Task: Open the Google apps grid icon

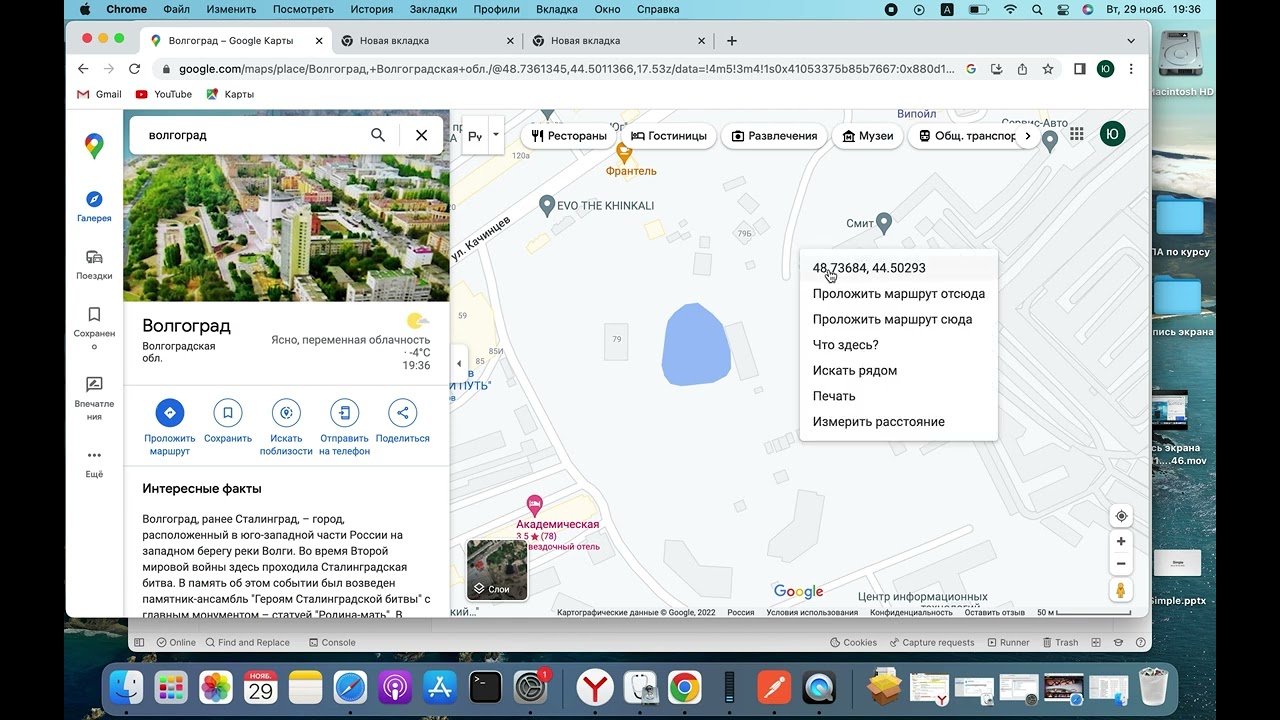Action: (1077, 134)
